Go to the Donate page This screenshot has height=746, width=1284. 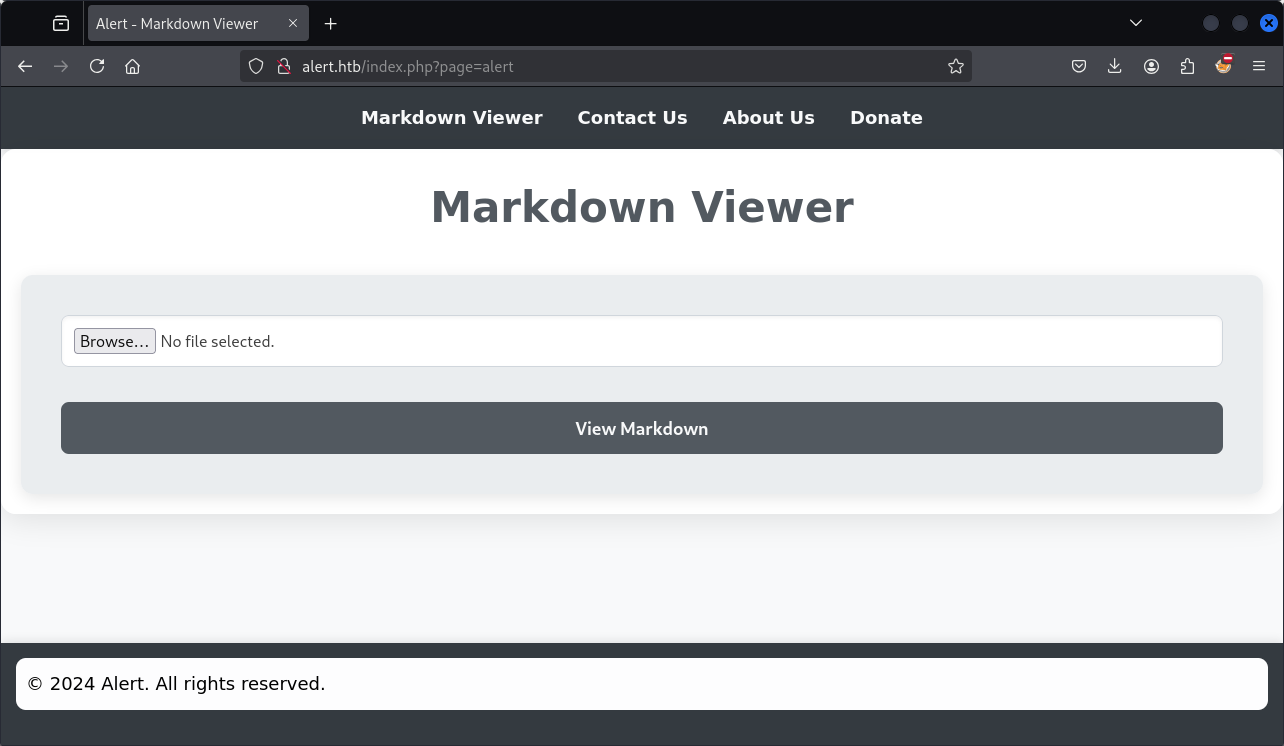tap(886, 118)
